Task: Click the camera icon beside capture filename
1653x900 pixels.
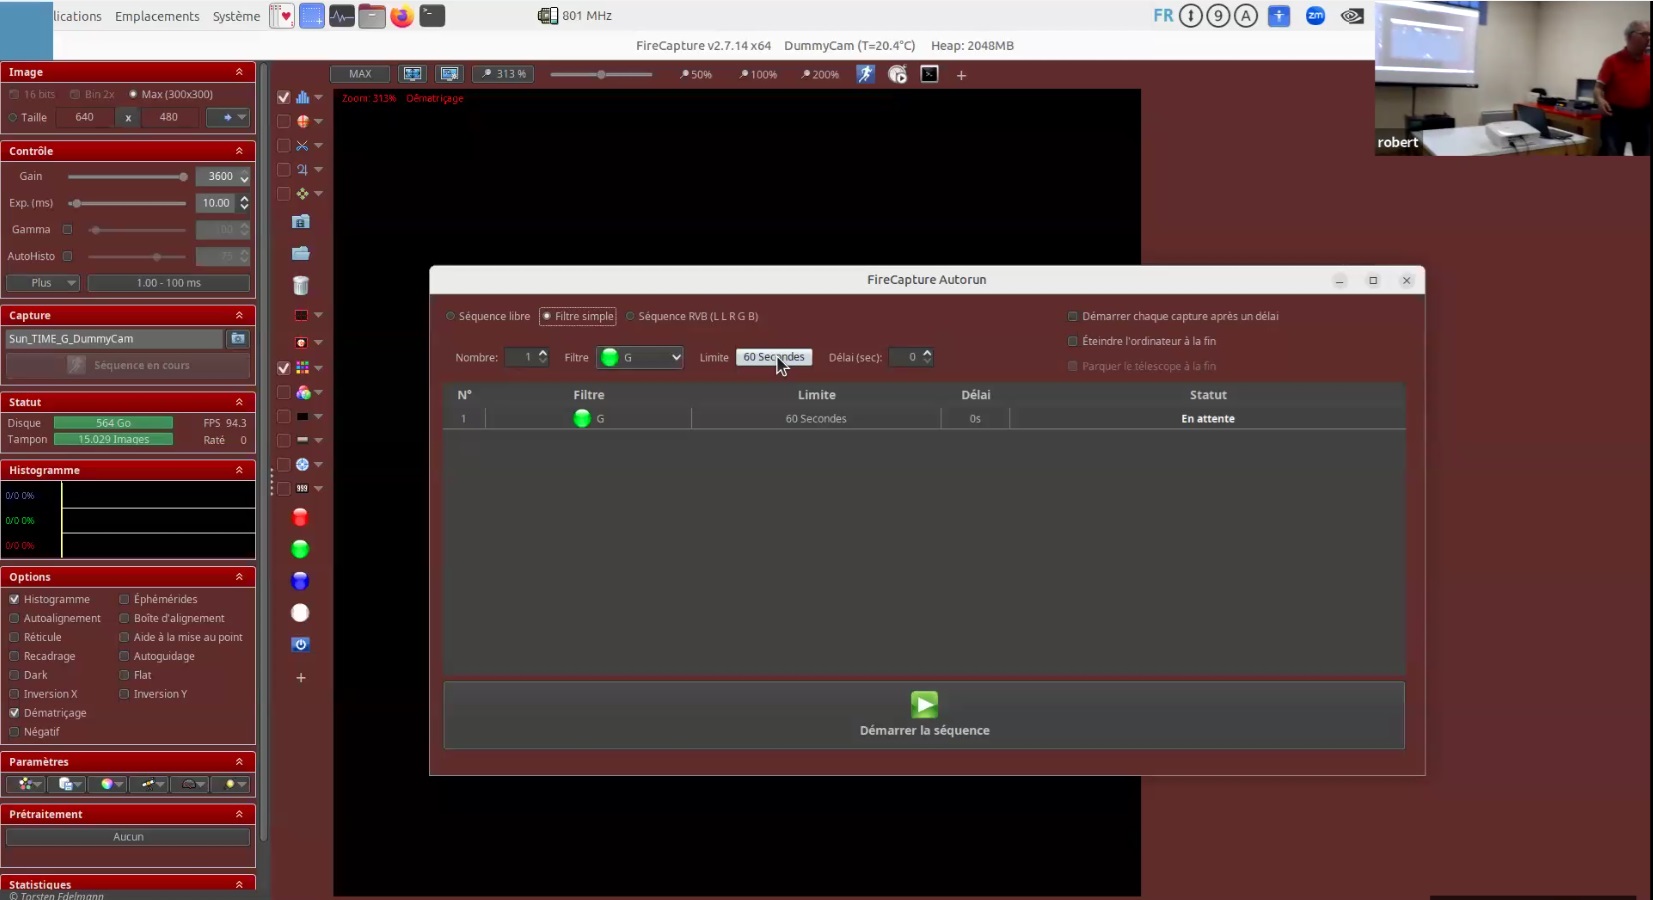Action: 238,338
